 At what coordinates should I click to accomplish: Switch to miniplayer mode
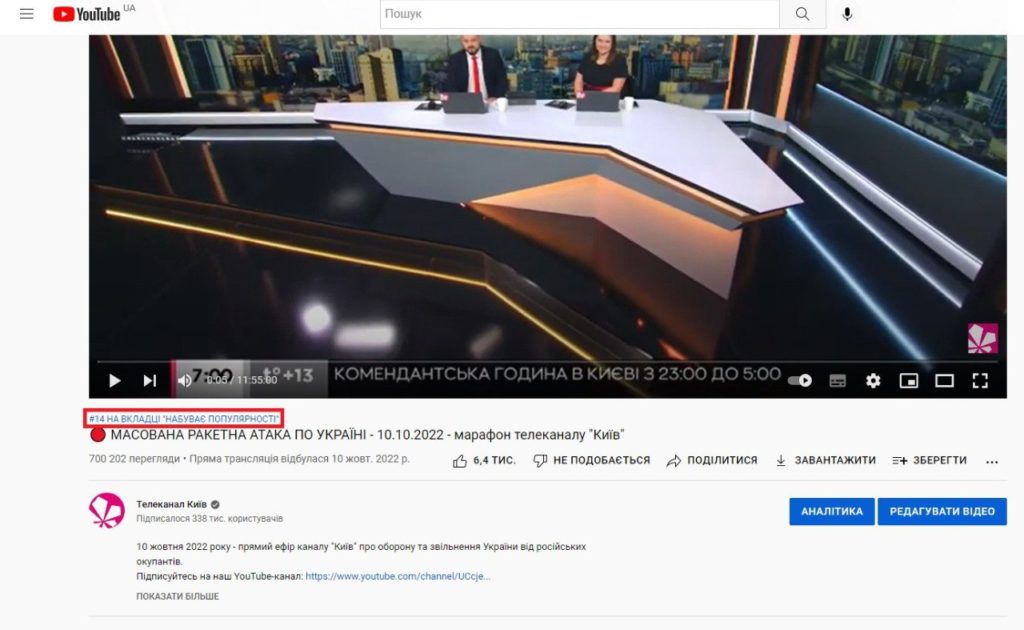click(908, 381)
